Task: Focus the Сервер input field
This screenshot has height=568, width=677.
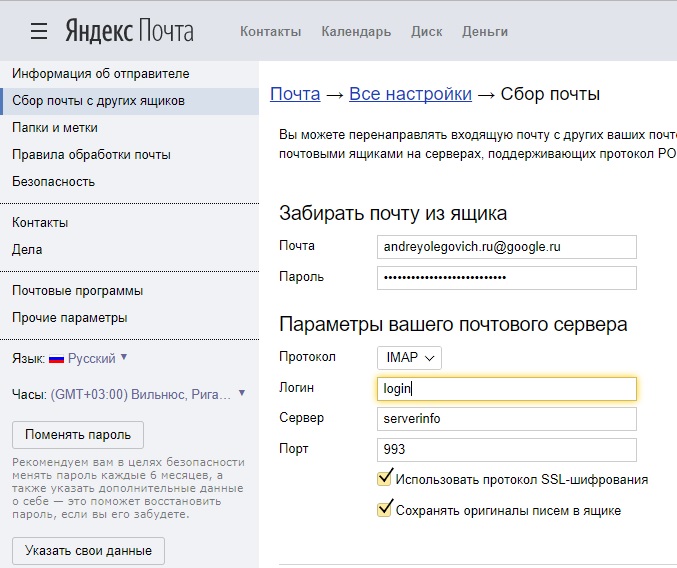Action: (x=506, y=419)
